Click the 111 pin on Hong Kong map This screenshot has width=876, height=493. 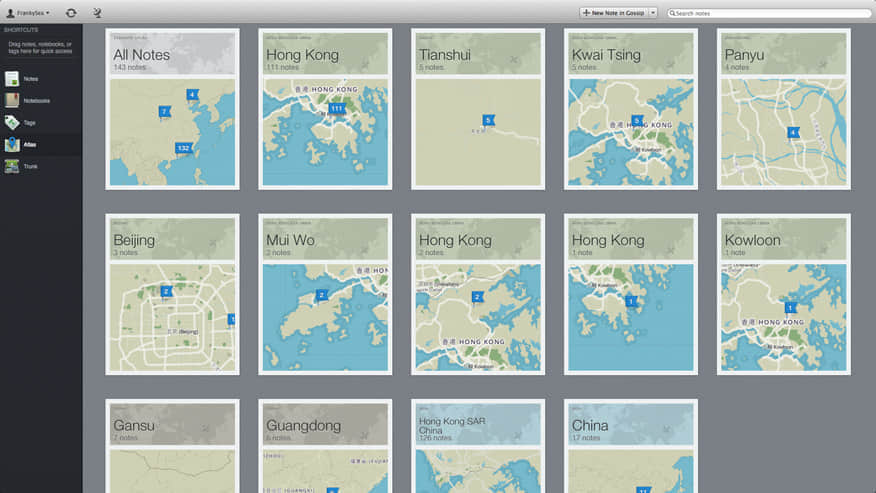[x=337, y=108]
